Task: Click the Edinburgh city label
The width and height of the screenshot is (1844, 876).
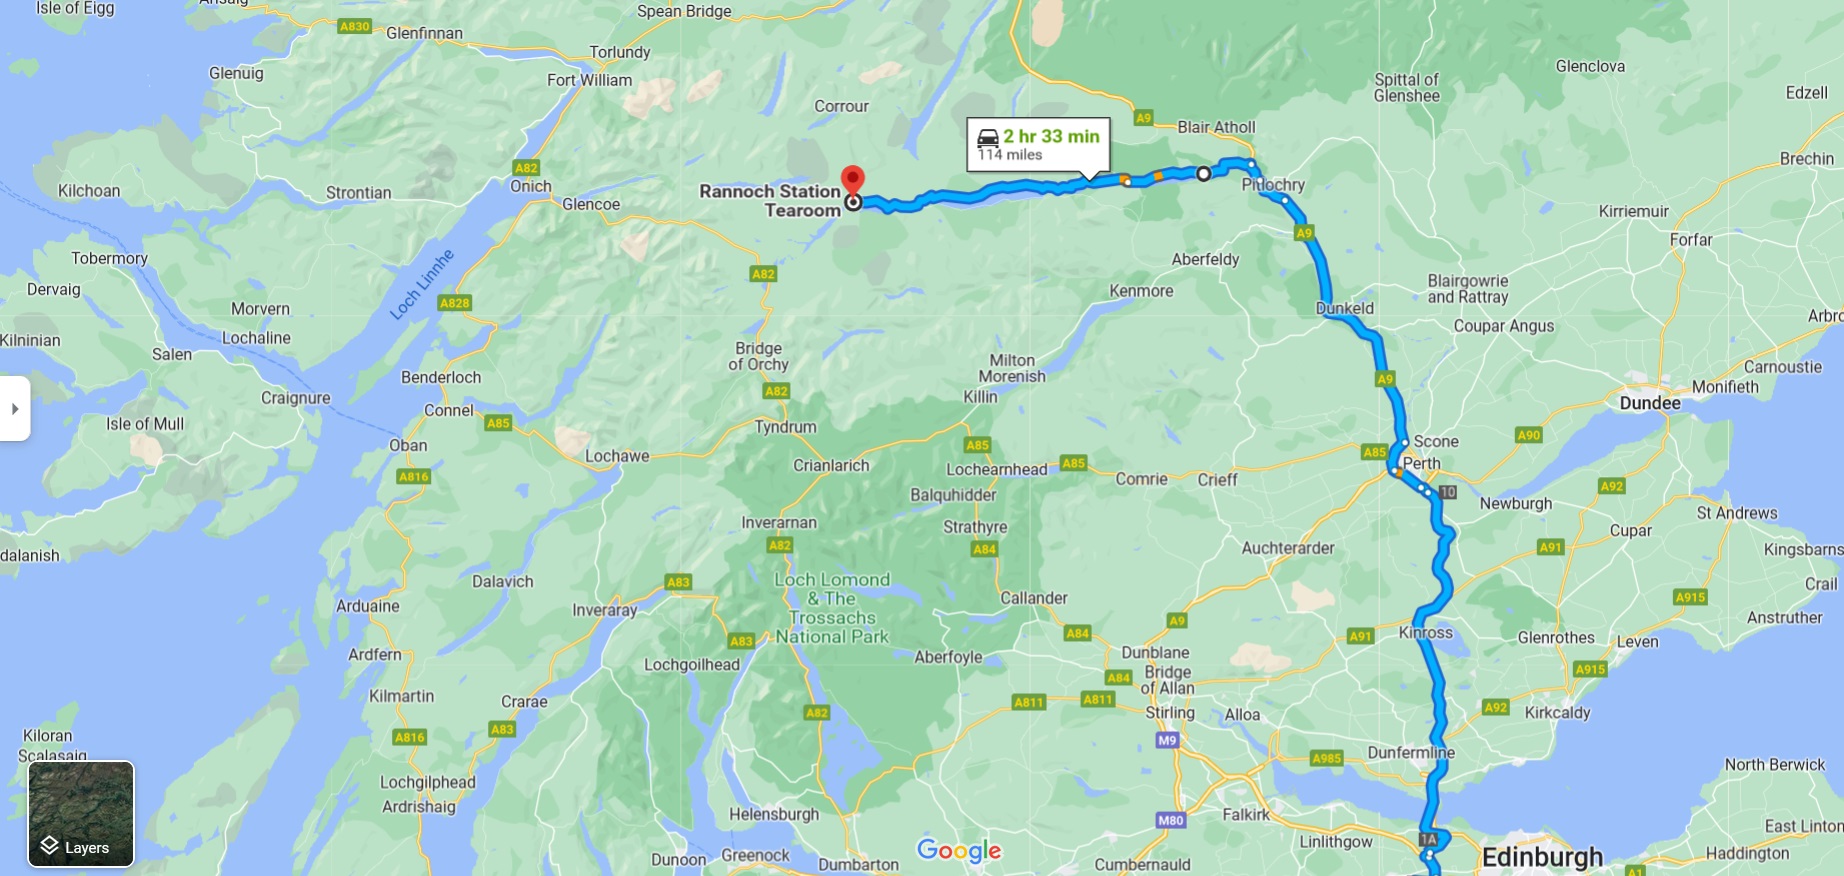Action: (1542, 857)
